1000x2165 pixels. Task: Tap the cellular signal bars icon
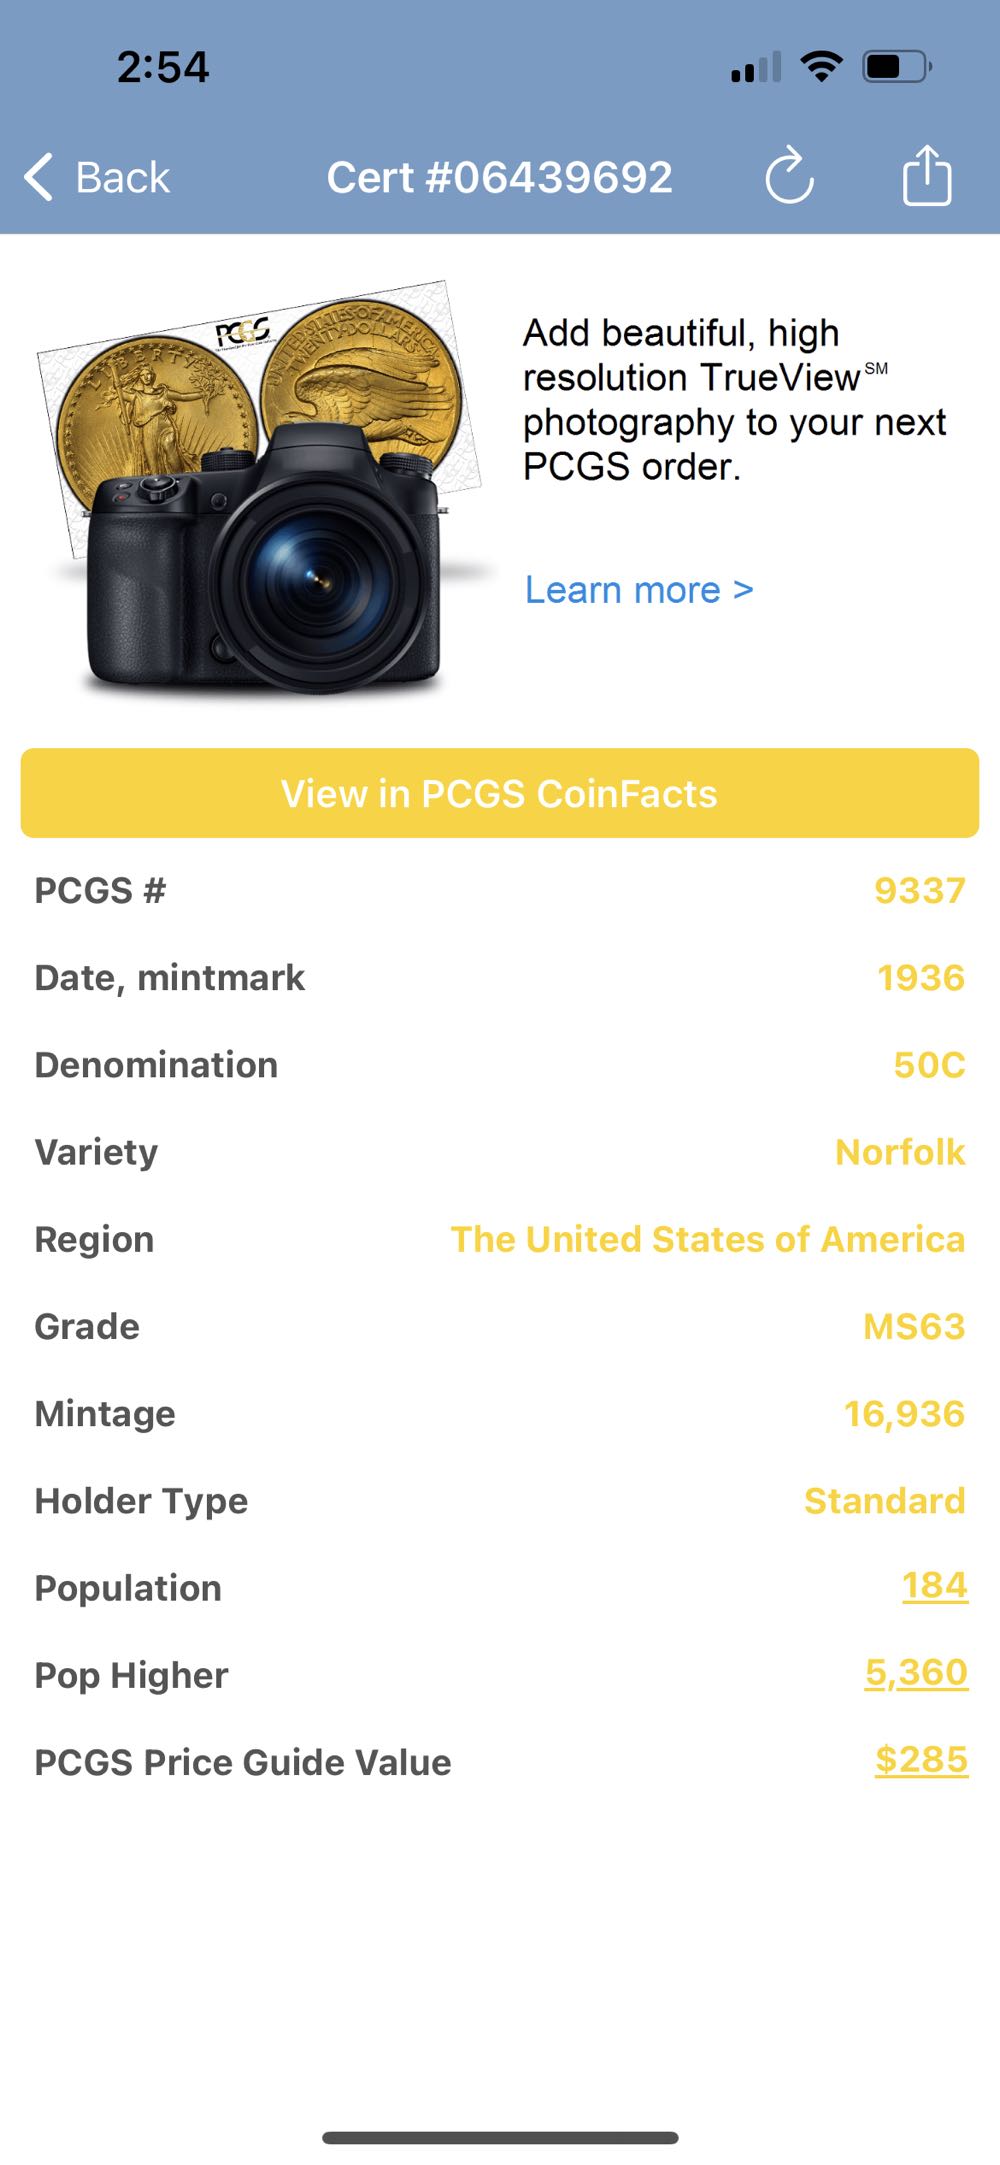tap(756, 68)
